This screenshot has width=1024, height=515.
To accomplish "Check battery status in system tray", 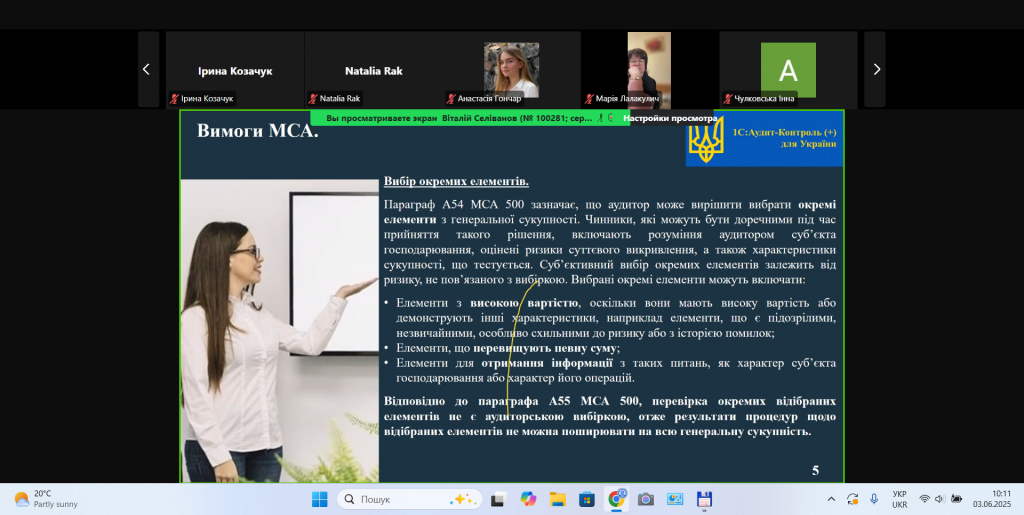I will click(x=956, y=499).
